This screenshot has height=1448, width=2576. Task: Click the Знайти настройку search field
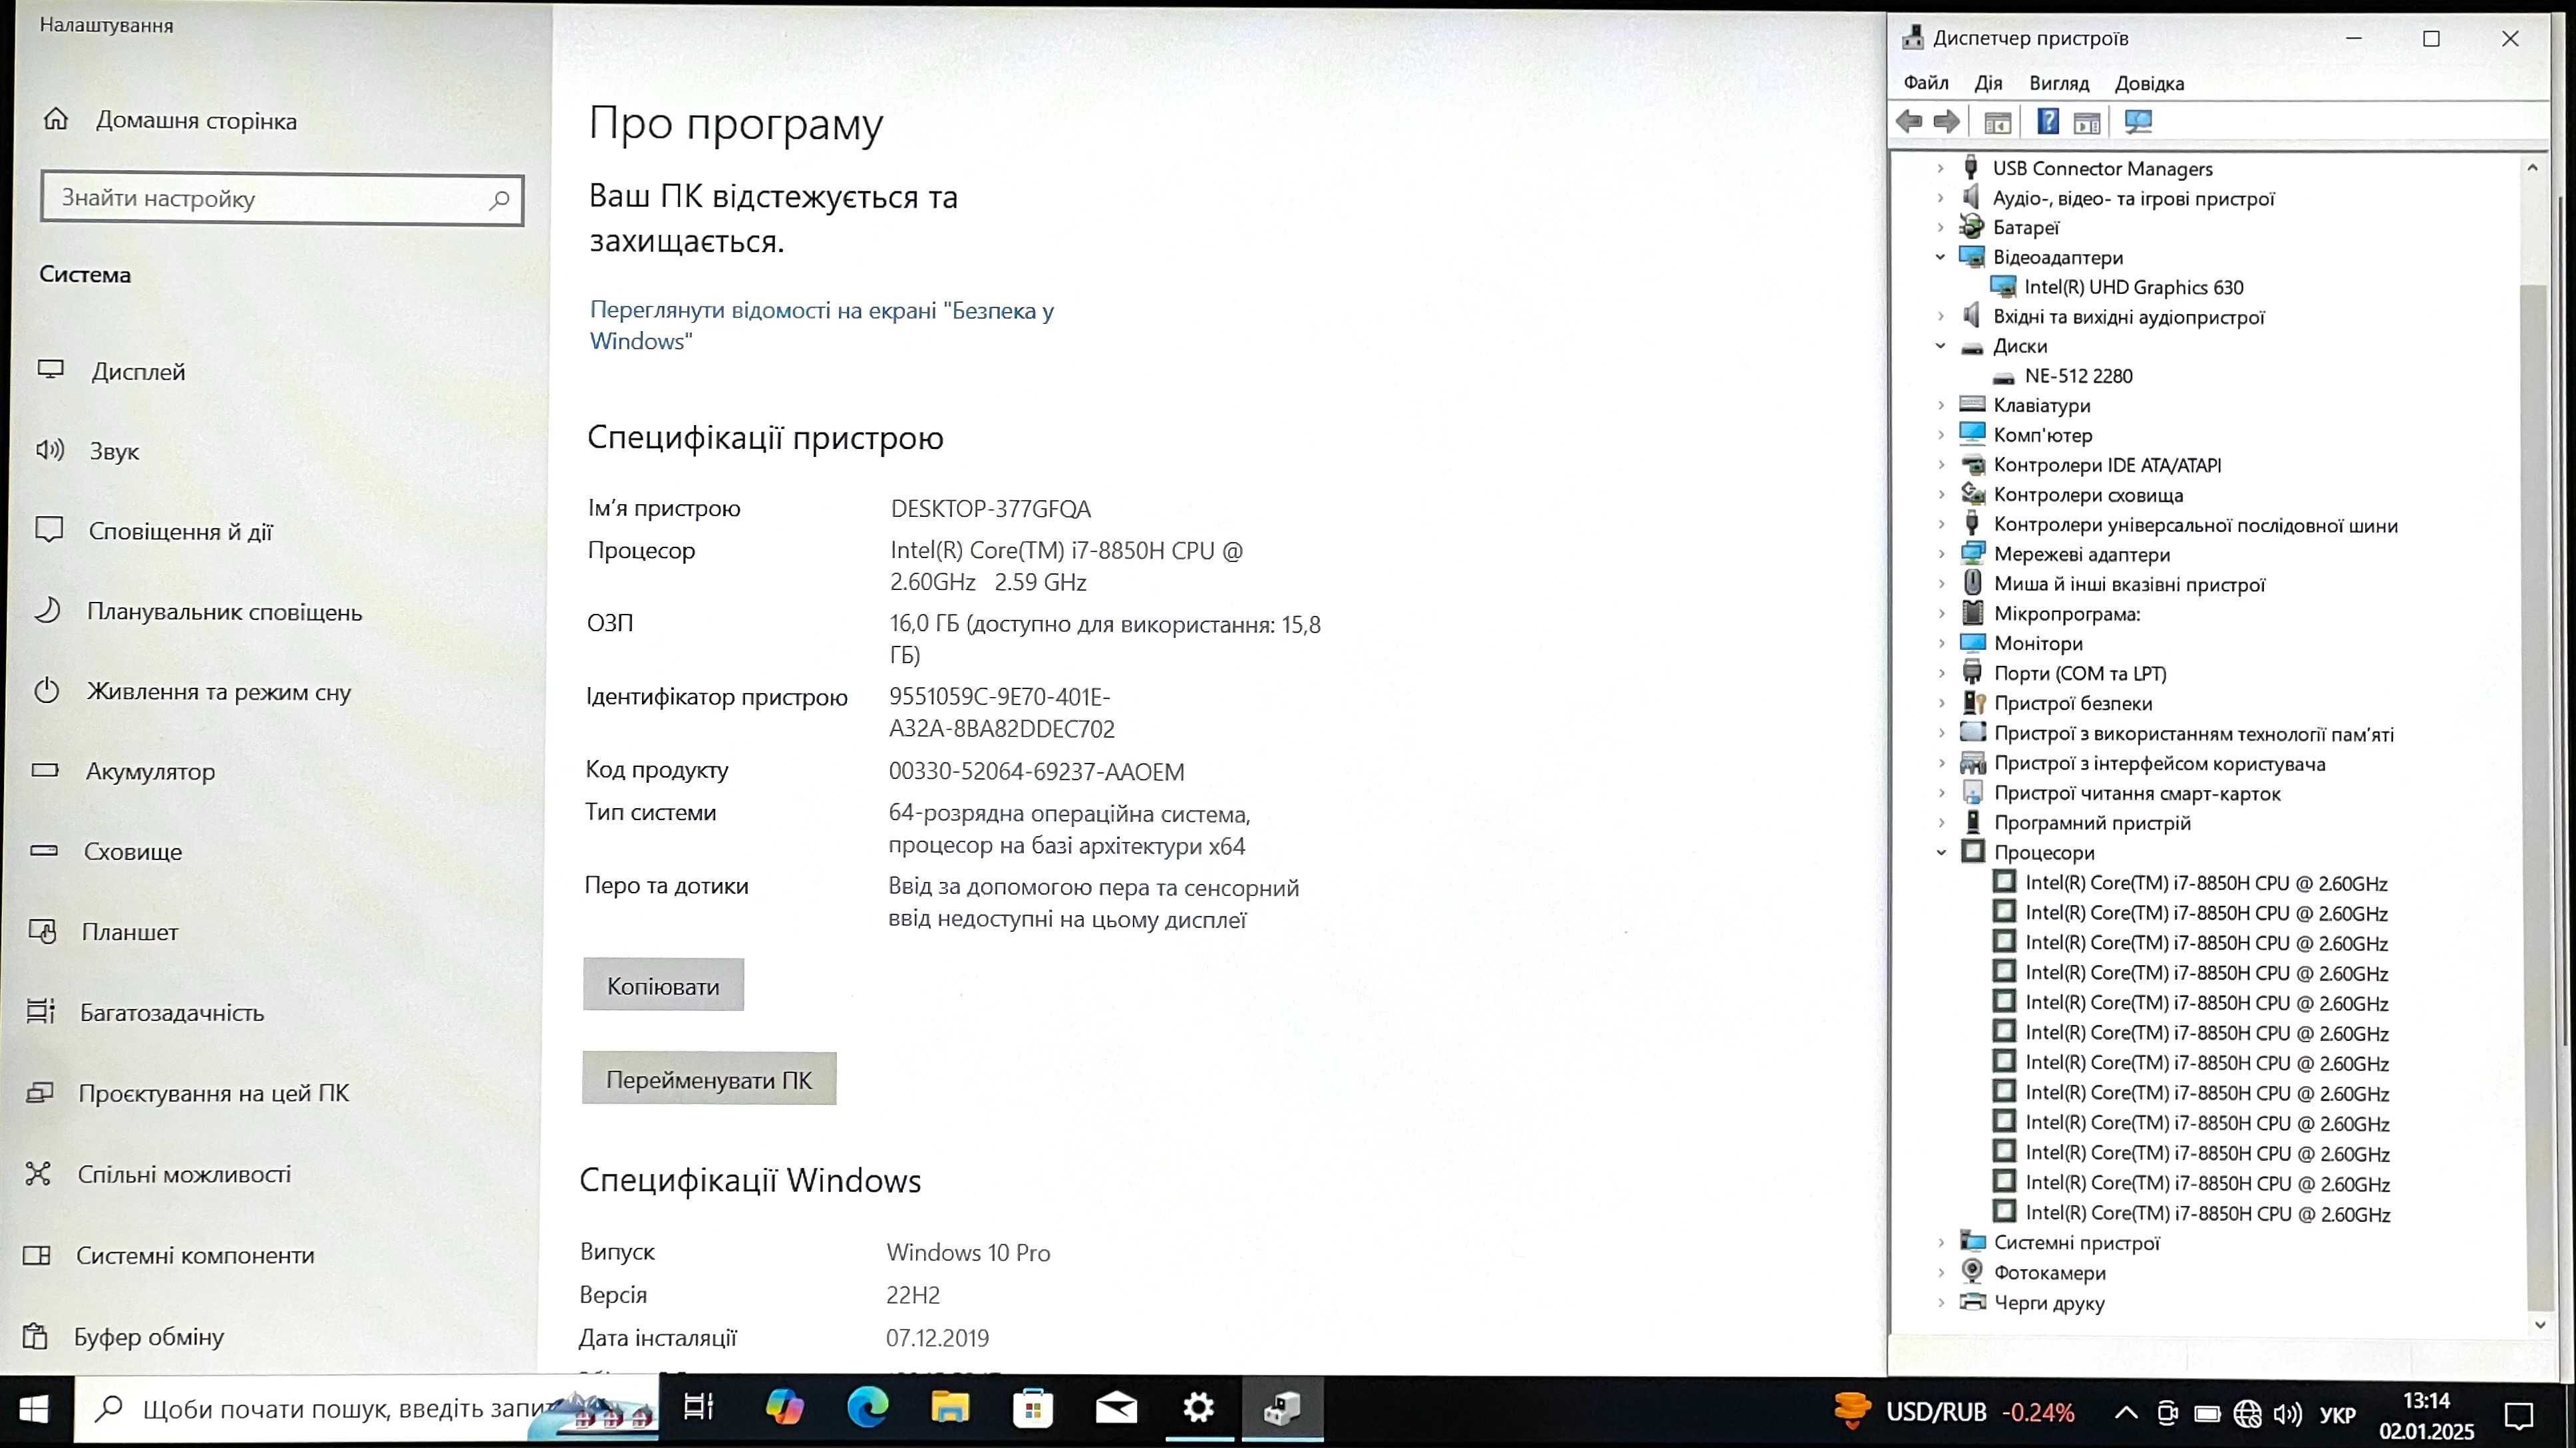point(282,199)
